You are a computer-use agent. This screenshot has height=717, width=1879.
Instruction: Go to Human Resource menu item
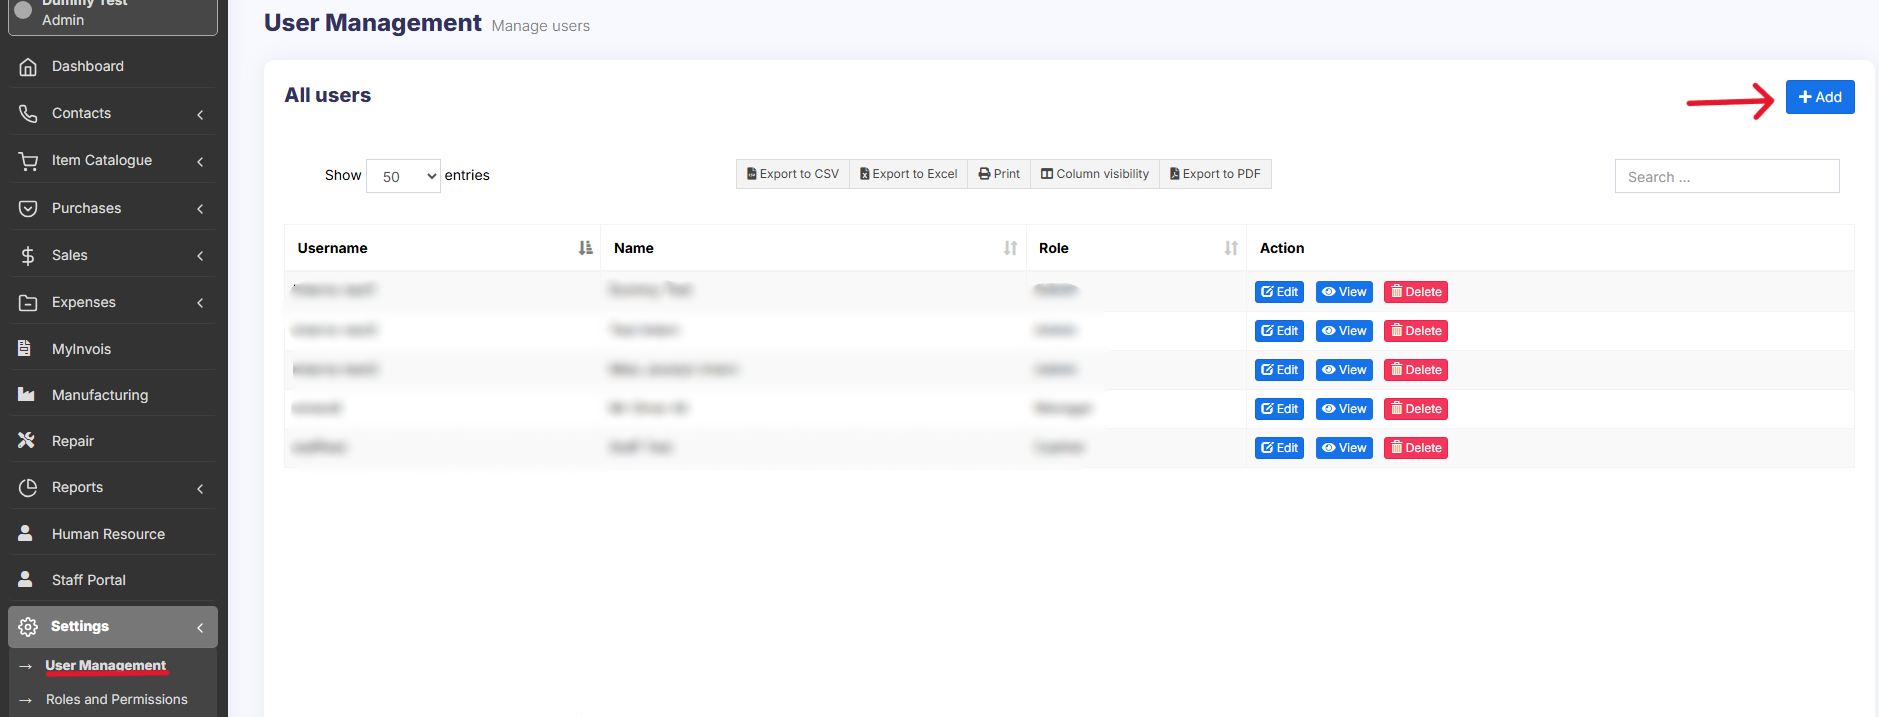108,534
